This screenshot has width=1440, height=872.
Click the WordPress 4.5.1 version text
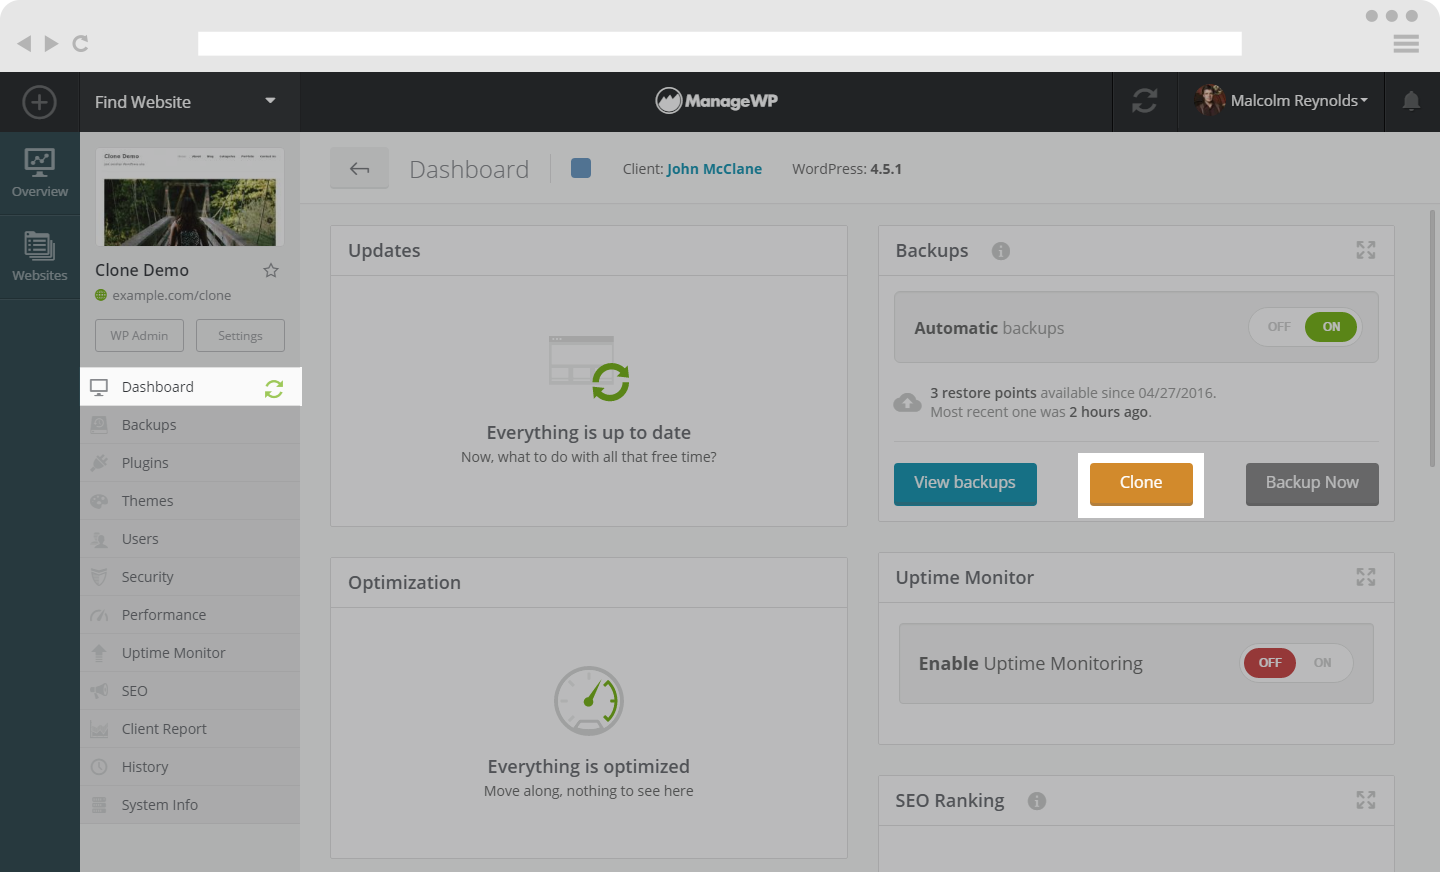tap(847, 169)
